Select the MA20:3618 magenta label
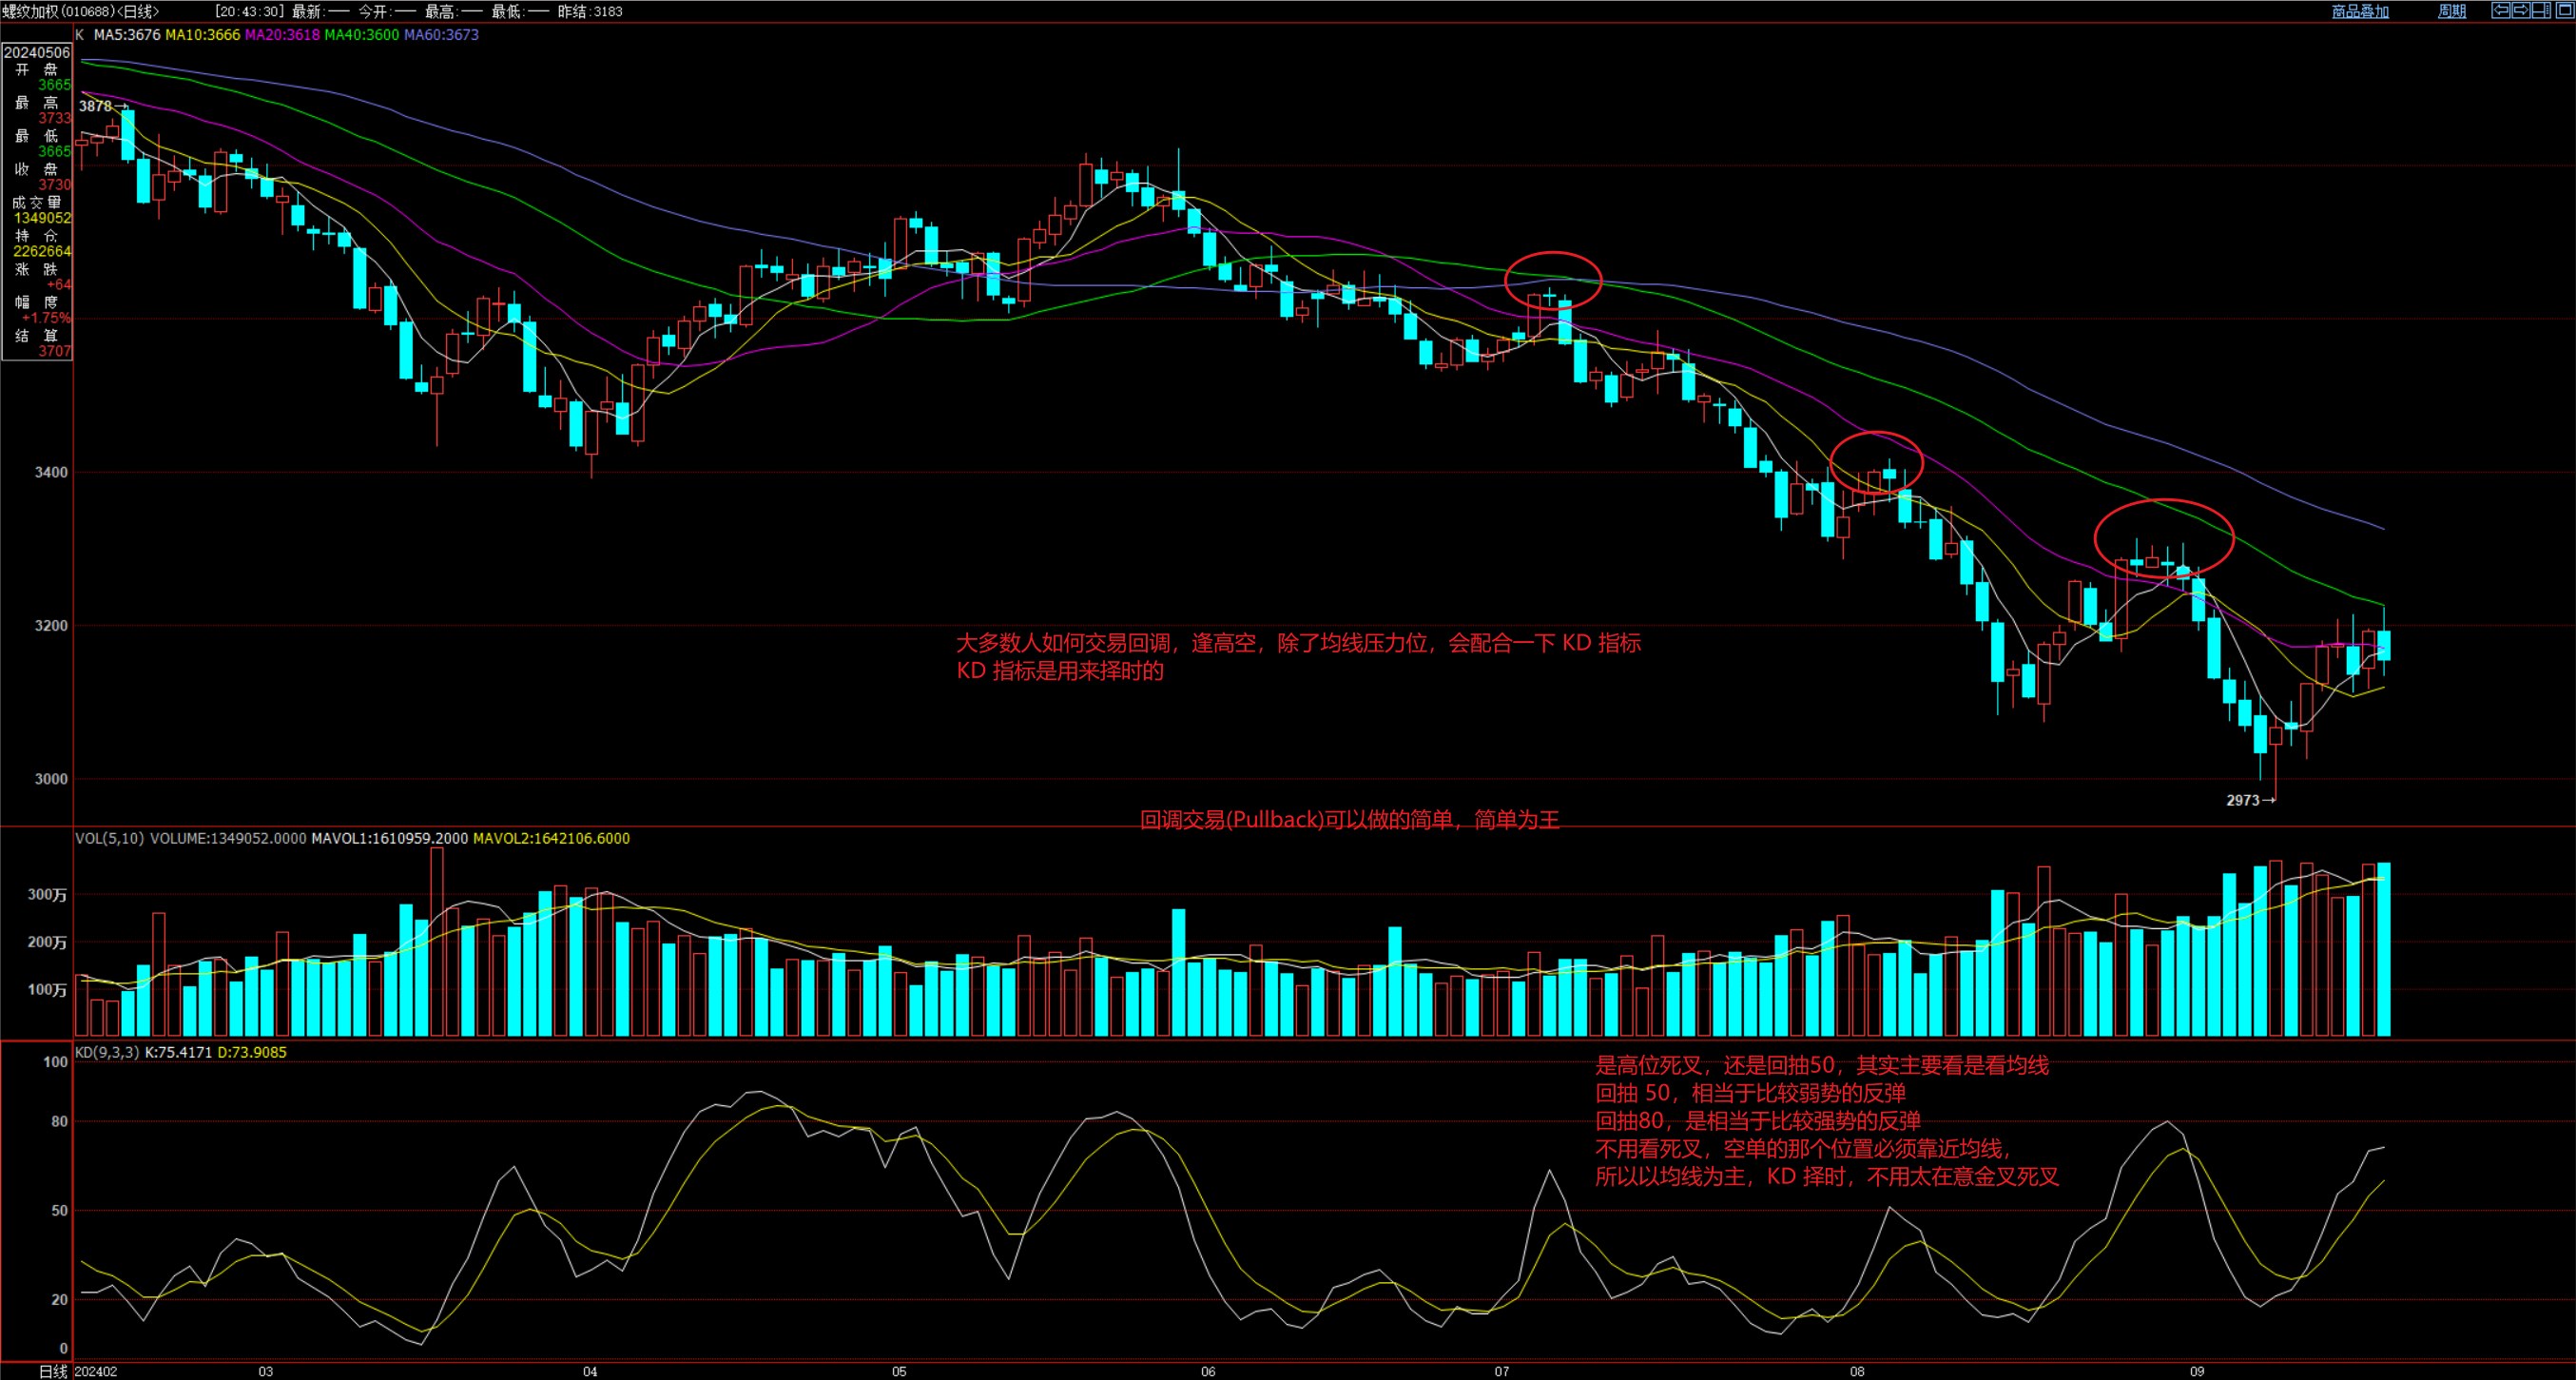The height and width of the screenshot is (1380, 2576). click(282, 35)
